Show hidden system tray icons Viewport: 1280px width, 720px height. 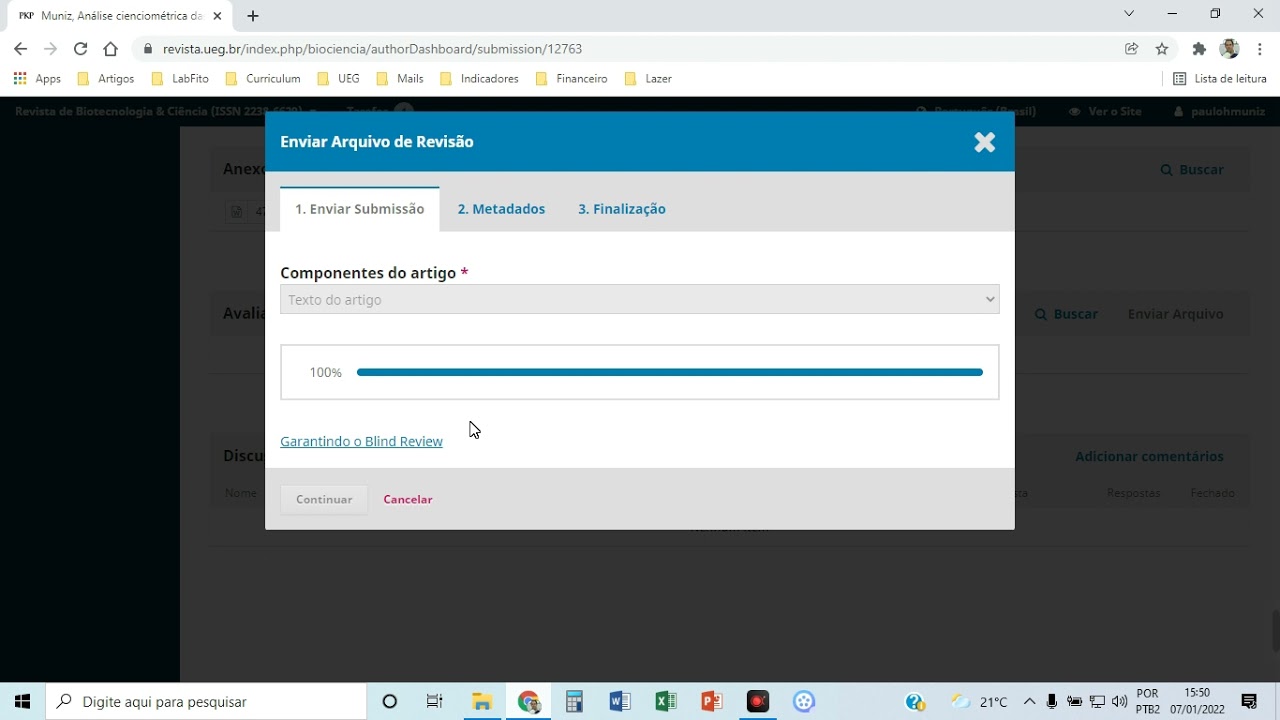coord(1030,702)
